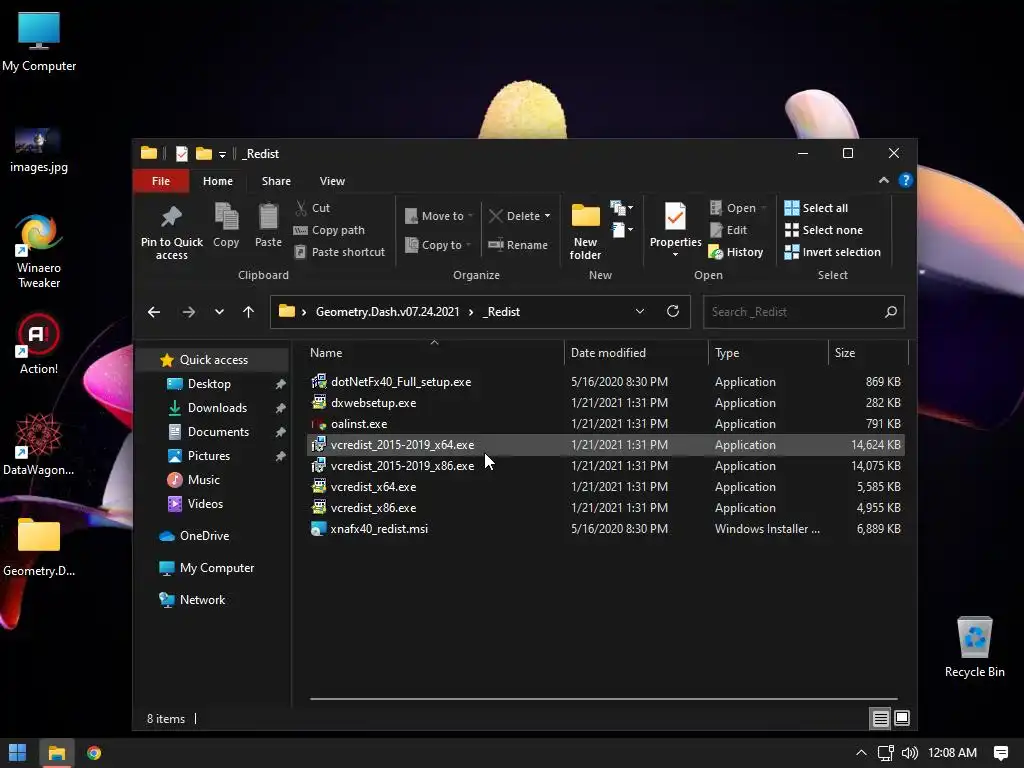Viewport: 1024px width, 768px height.
Task: Create a New folder
Action: pyautogui.click(x=585, y=231)
